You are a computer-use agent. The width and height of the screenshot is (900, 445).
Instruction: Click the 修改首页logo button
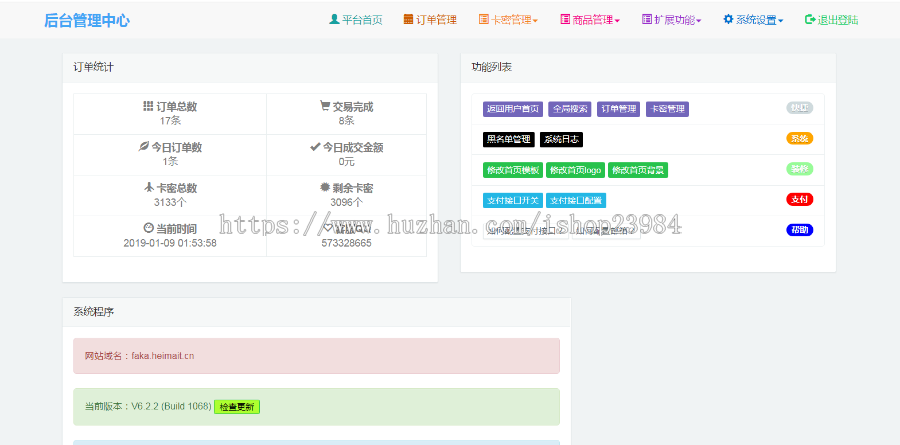point(575,170)
